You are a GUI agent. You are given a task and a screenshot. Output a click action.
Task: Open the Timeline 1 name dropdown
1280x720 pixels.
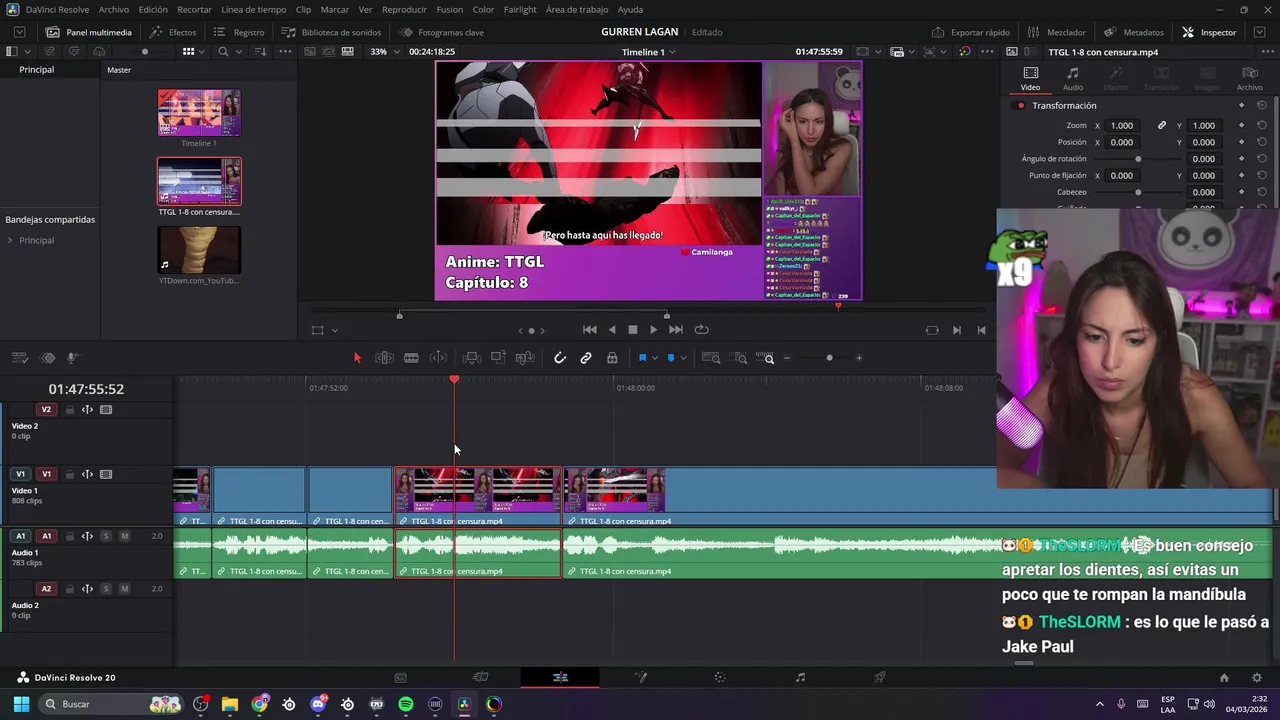click(648, 52)
